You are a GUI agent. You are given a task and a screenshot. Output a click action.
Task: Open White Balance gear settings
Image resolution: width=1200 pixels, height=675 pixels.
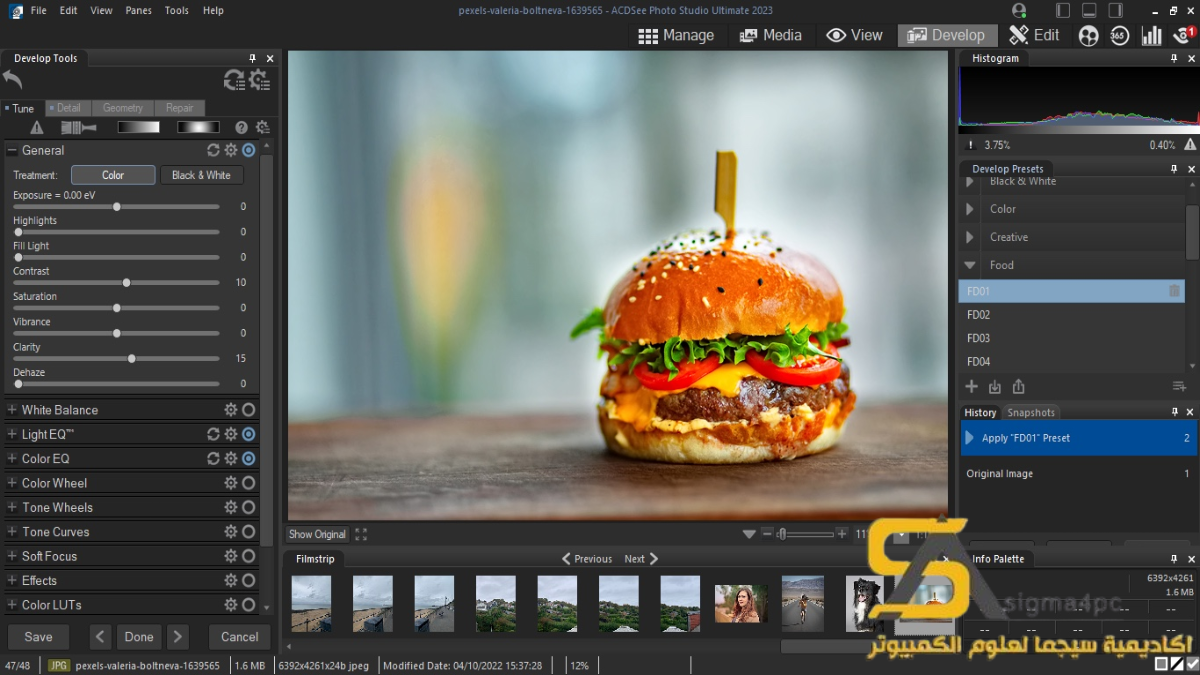tap(231, 410)
